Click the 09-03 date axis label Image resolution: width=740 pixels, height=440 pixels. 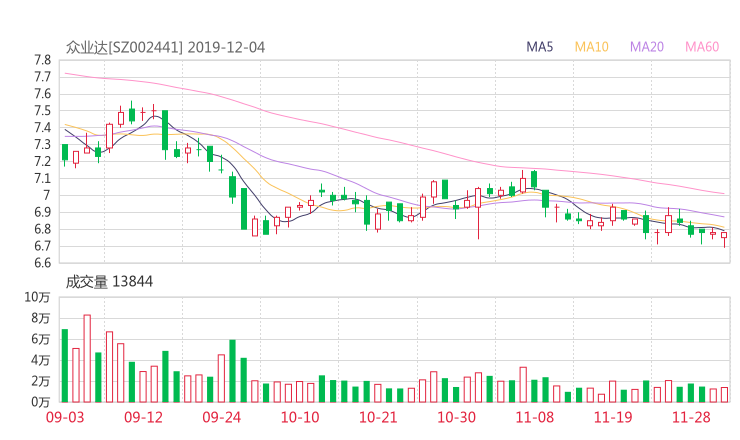pos(65,417)
